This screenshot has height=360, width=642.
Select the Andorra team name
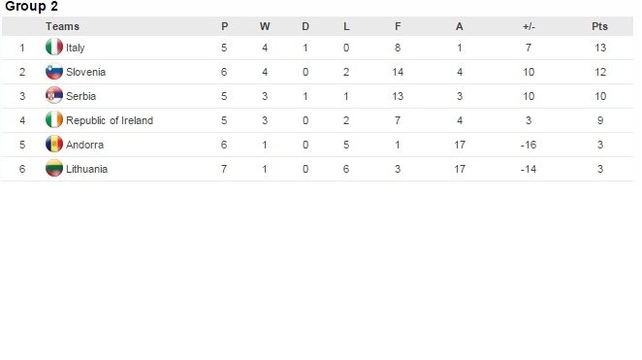85,145
